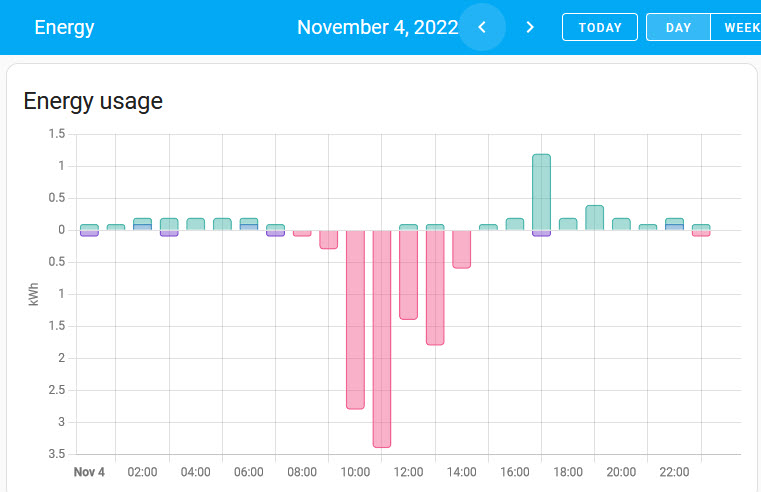Click the November 4, 2022 date label

pyautogui.click(x=377, y=27)
